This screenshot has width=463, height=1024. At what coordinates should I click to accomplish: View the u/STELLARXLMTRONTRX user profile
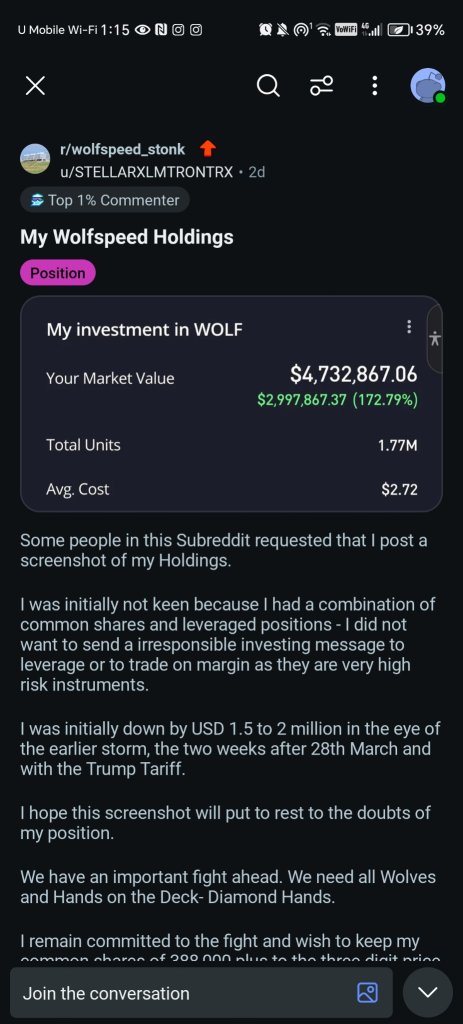(146, 172)
